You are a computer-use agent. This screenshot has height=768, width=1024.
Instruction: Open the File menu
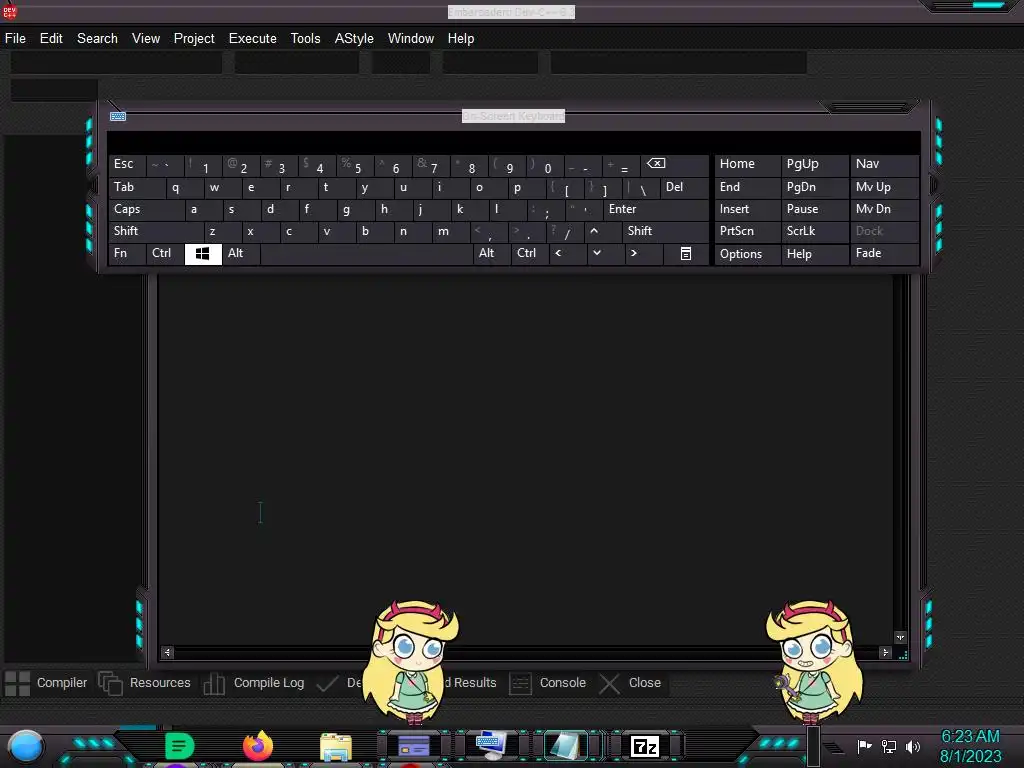pyautogui.click(x=15, y=39)
